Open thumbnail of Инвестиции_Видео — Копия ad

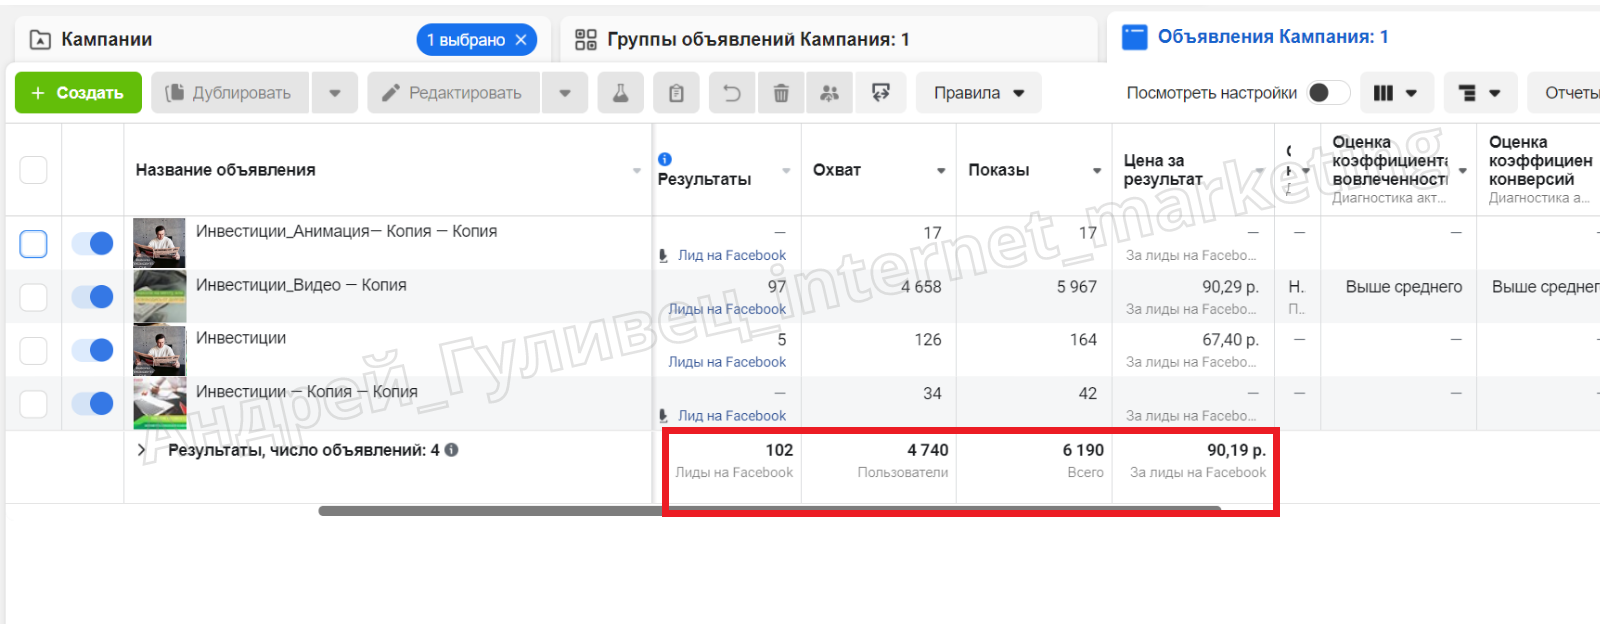[x=159, y=297]
